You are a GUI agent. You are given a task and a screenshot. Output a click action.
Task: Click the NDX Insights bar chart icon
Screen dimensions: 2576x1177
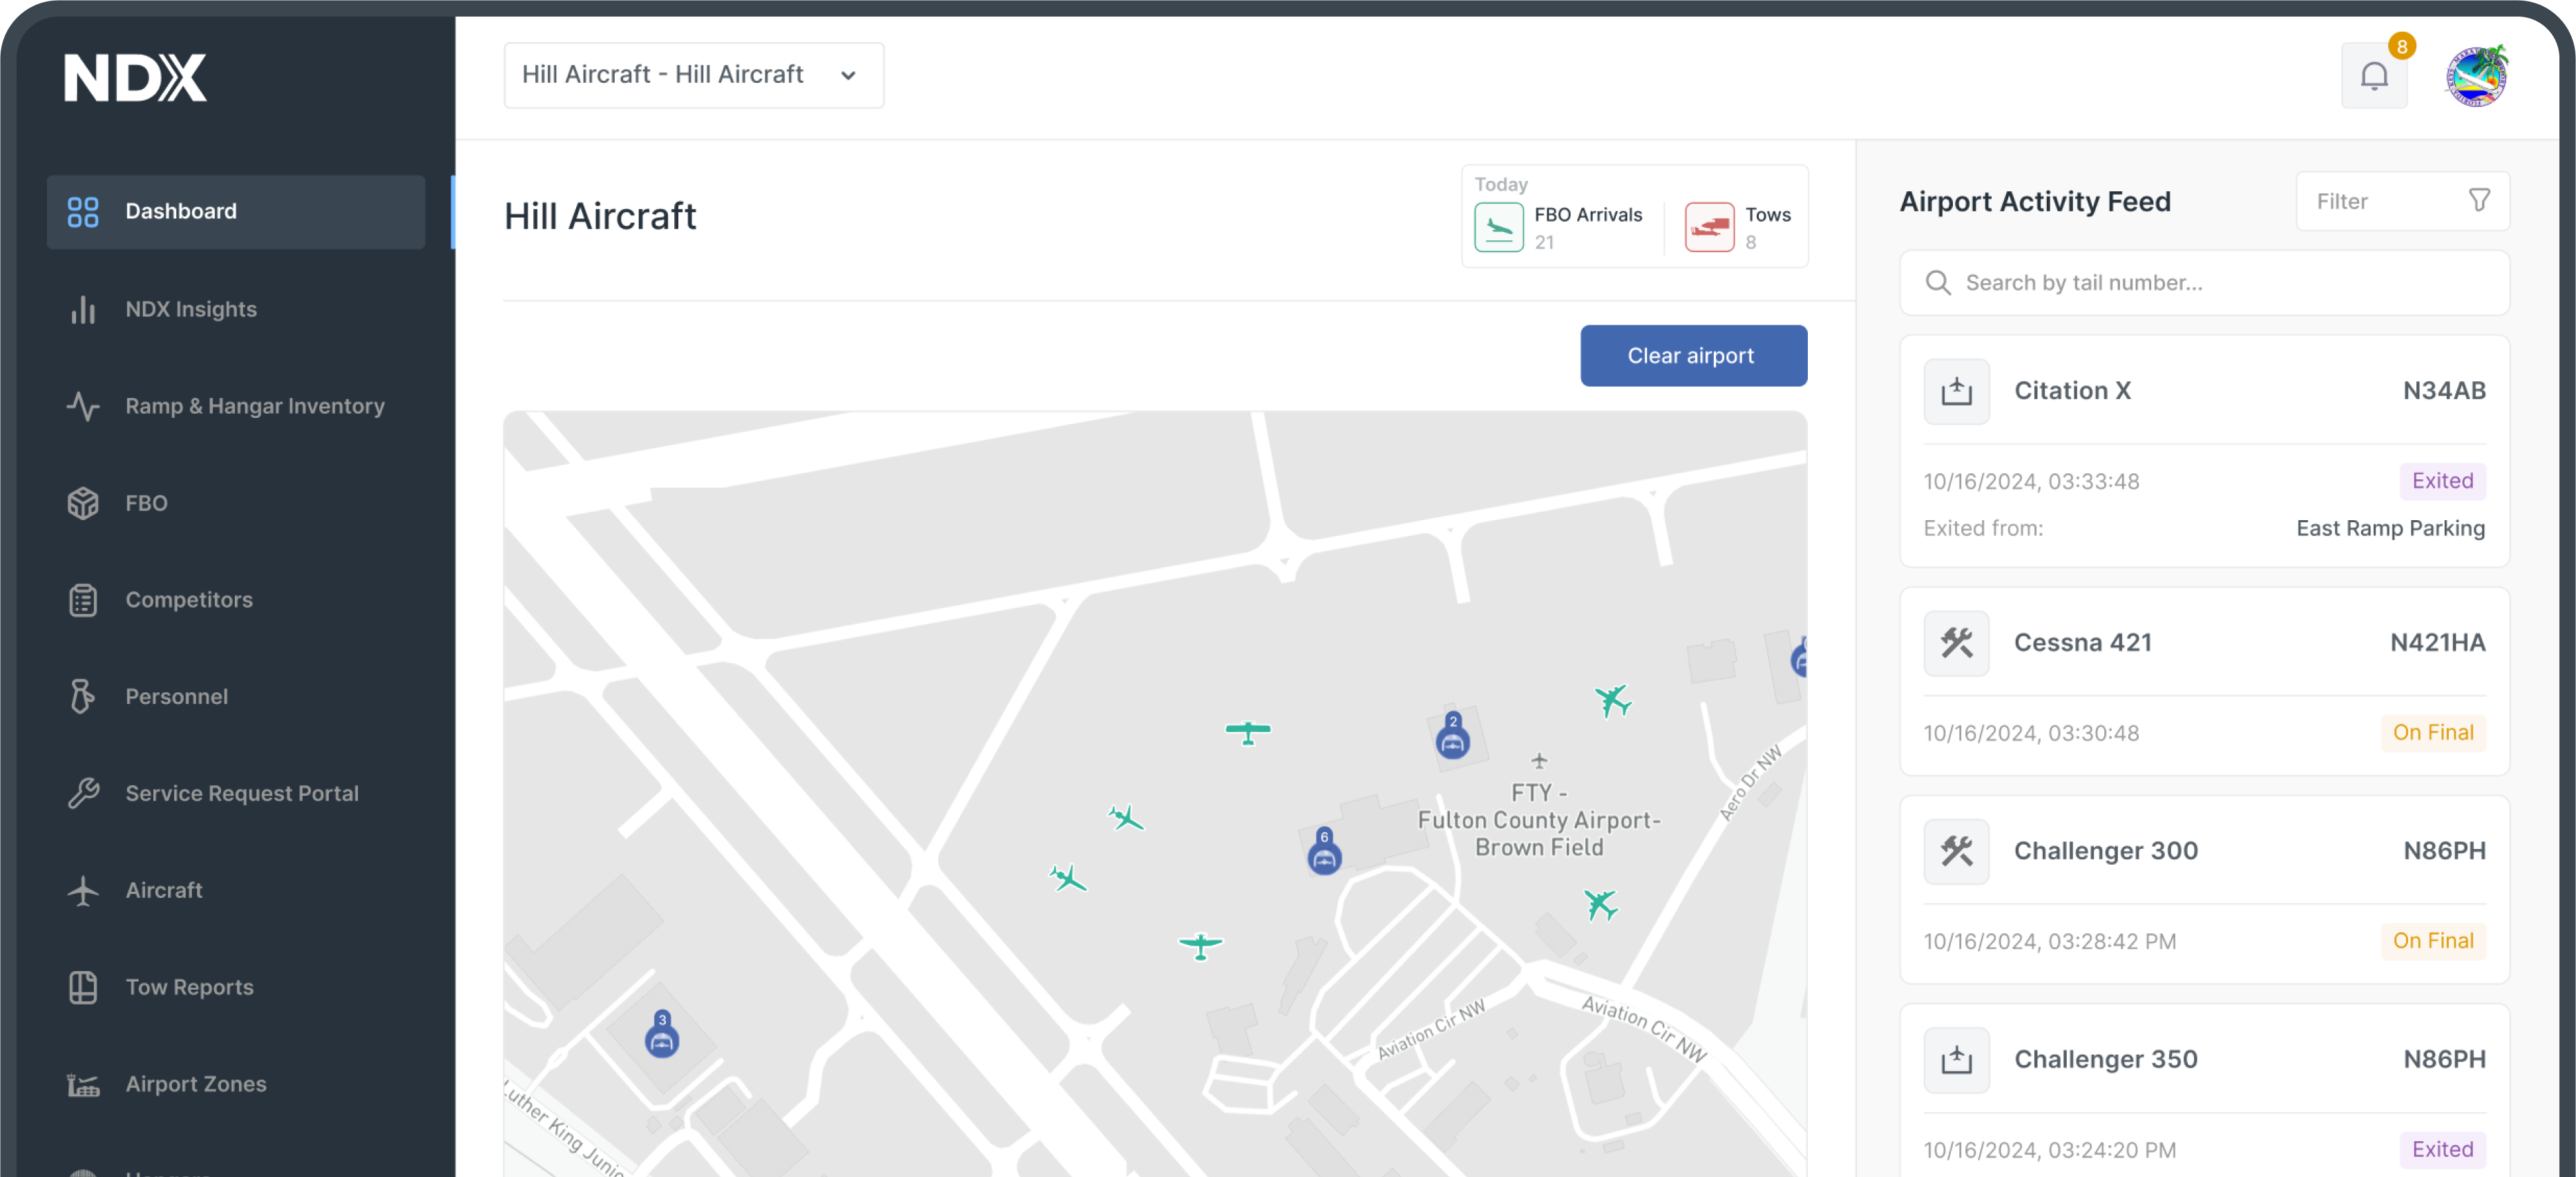pos(83,309)
